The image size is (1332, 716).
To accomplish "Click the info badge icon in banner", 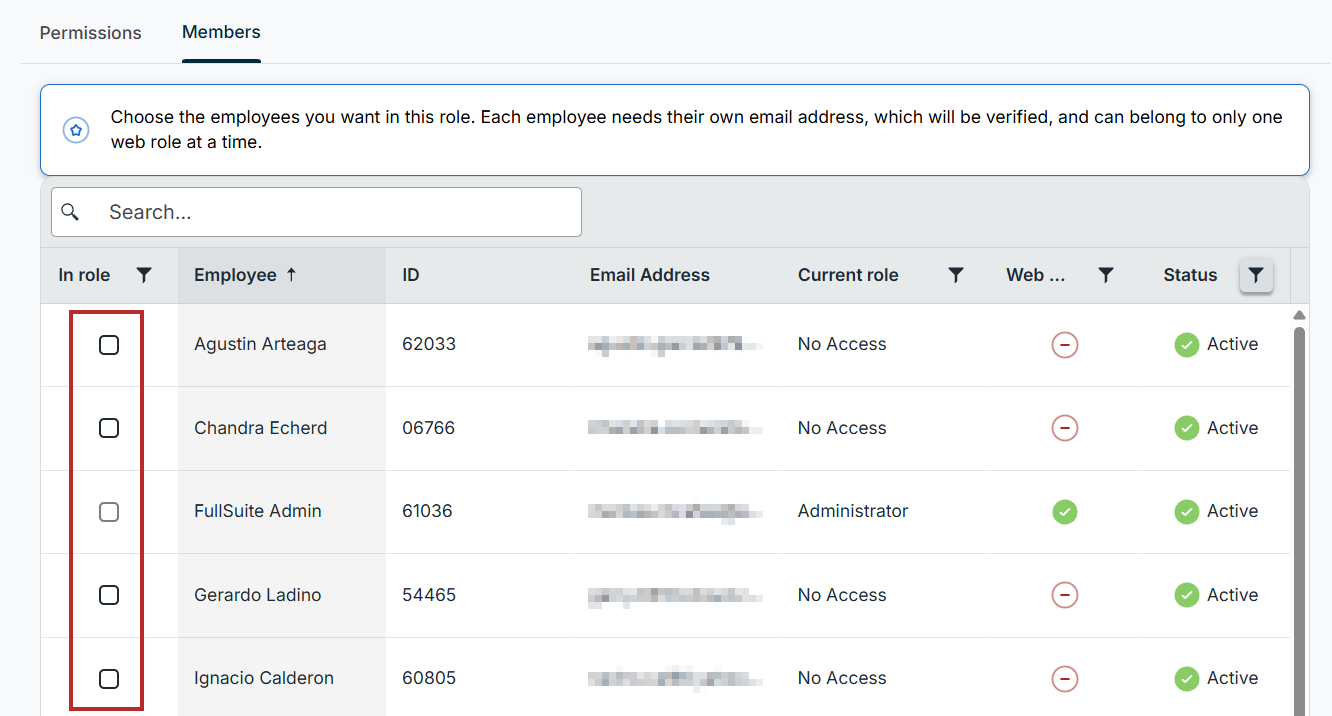I will click(76, 130).
